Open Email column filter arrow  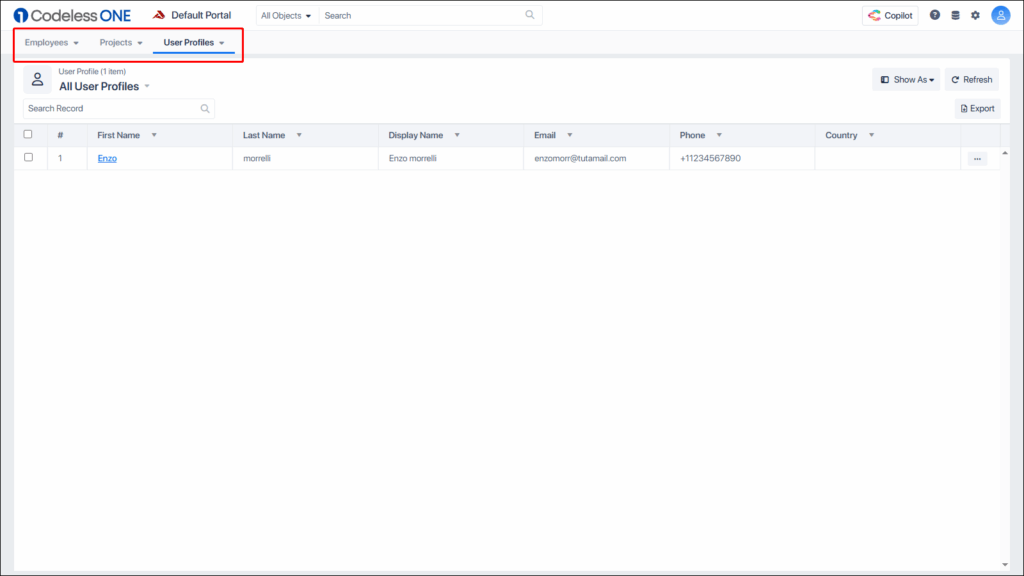point(569,135)
